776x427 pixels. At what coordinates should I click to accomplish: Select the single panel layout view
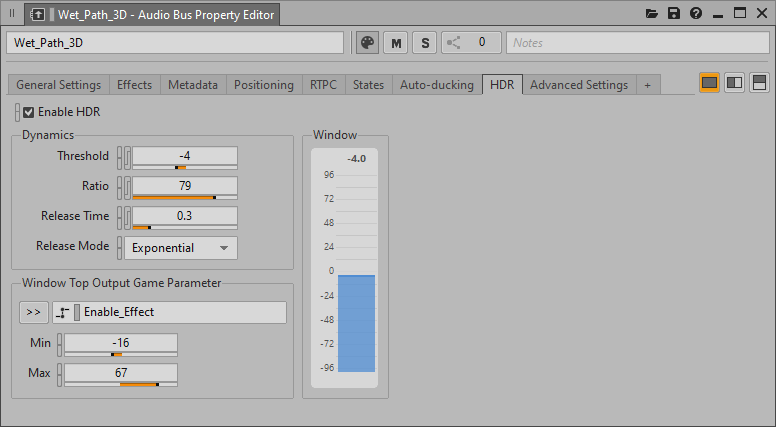pos(709,83)
